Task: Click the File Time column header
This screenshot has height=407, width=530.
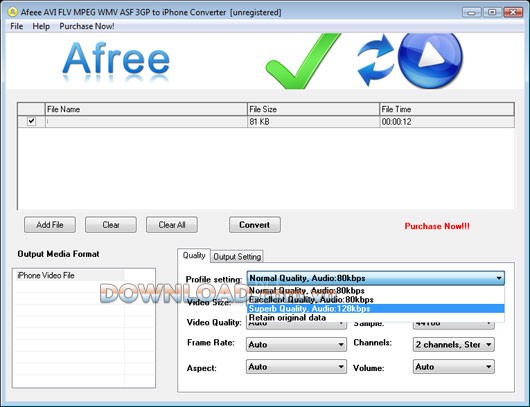Action: point(447,109)
